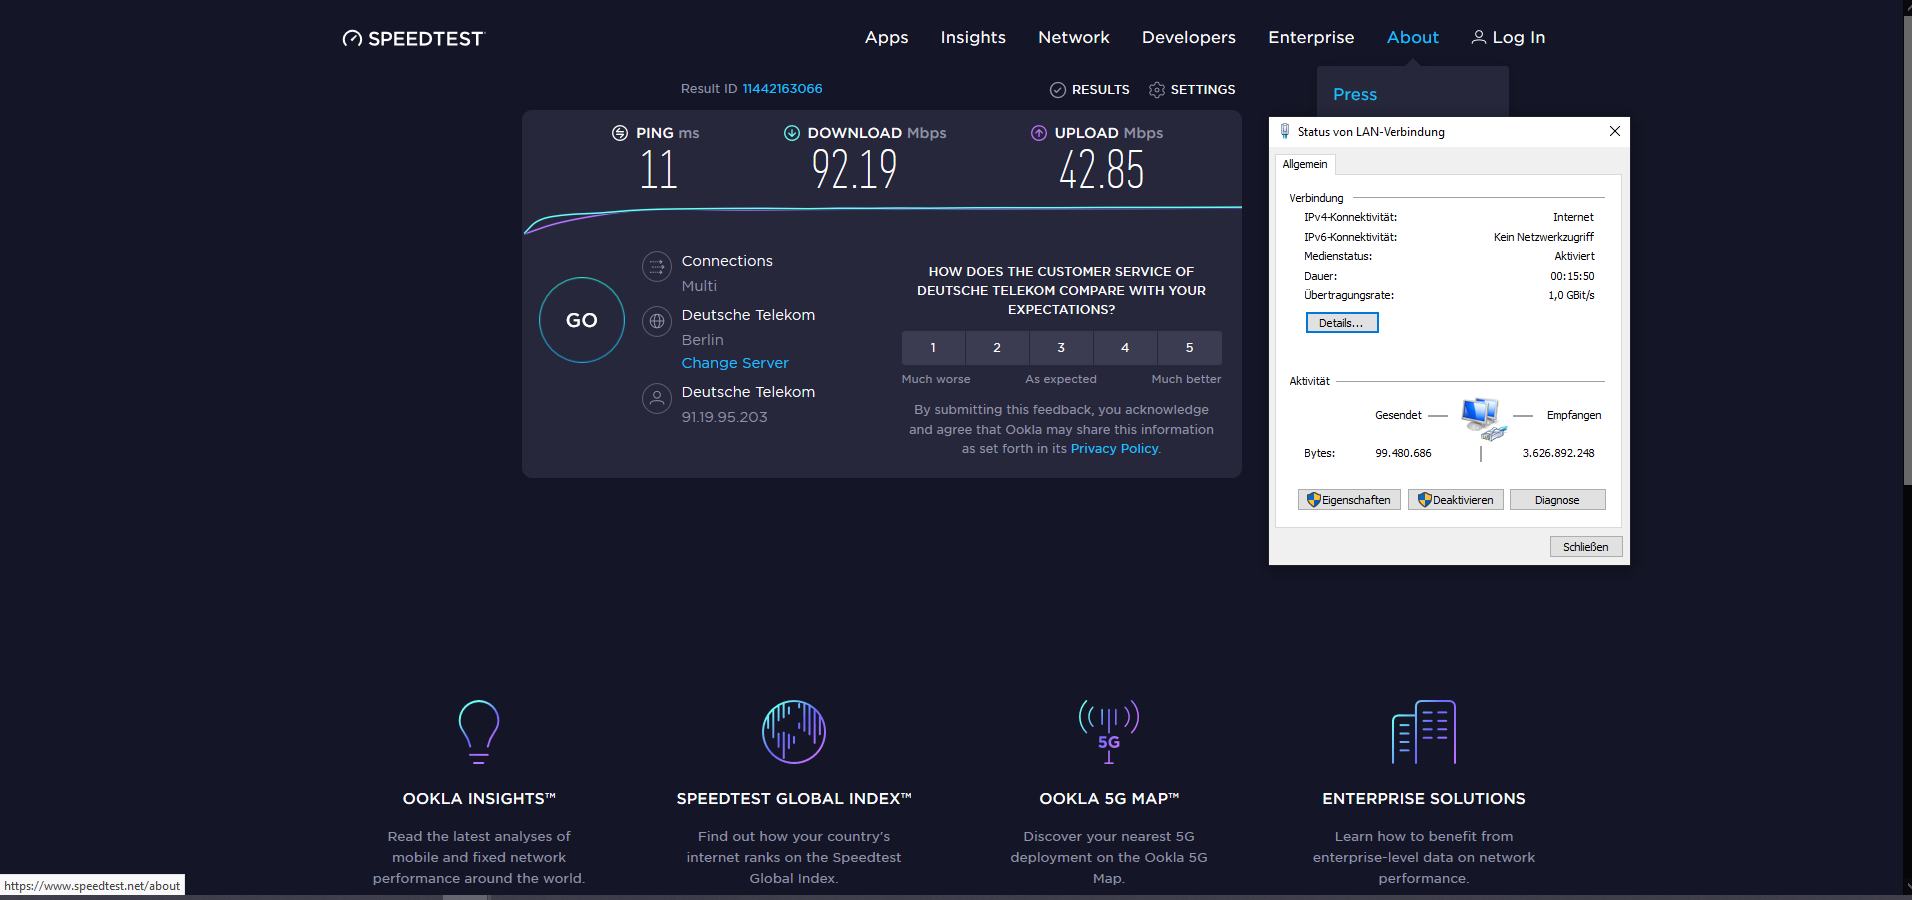Rate customer service 4

(1125, 348)
